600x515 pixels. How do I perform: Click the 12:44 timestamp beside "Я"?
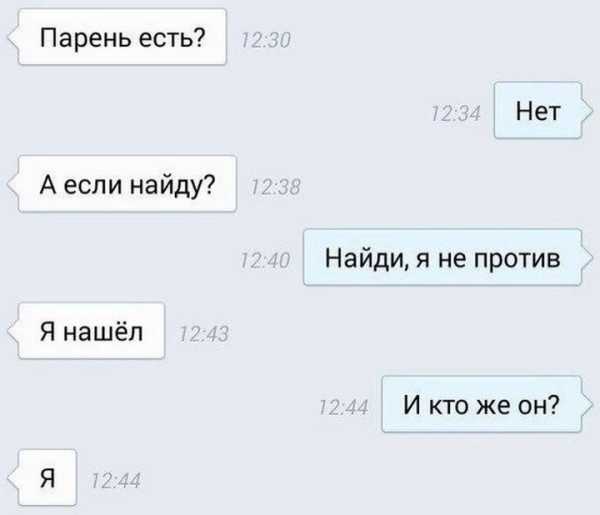click(x=116, y=481)
